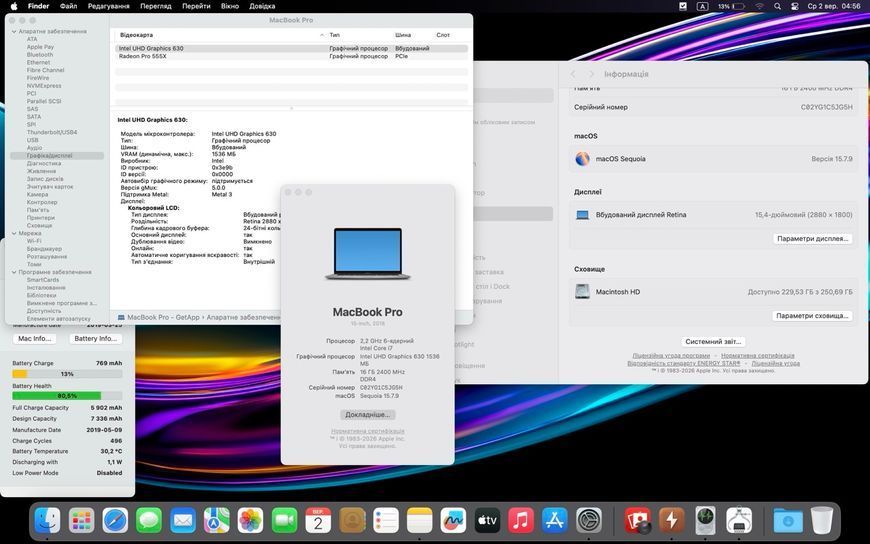
Task: Open Ліцензійна угода програми link
Action: pyautogui.click(x=671, y=355)
